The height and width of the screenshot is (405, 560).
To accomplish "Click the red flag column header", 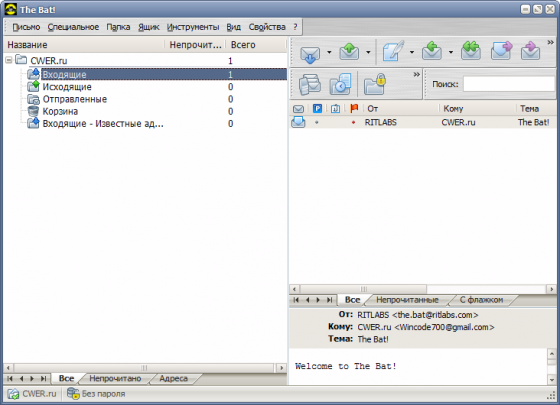I will click(x=354, y=109).
